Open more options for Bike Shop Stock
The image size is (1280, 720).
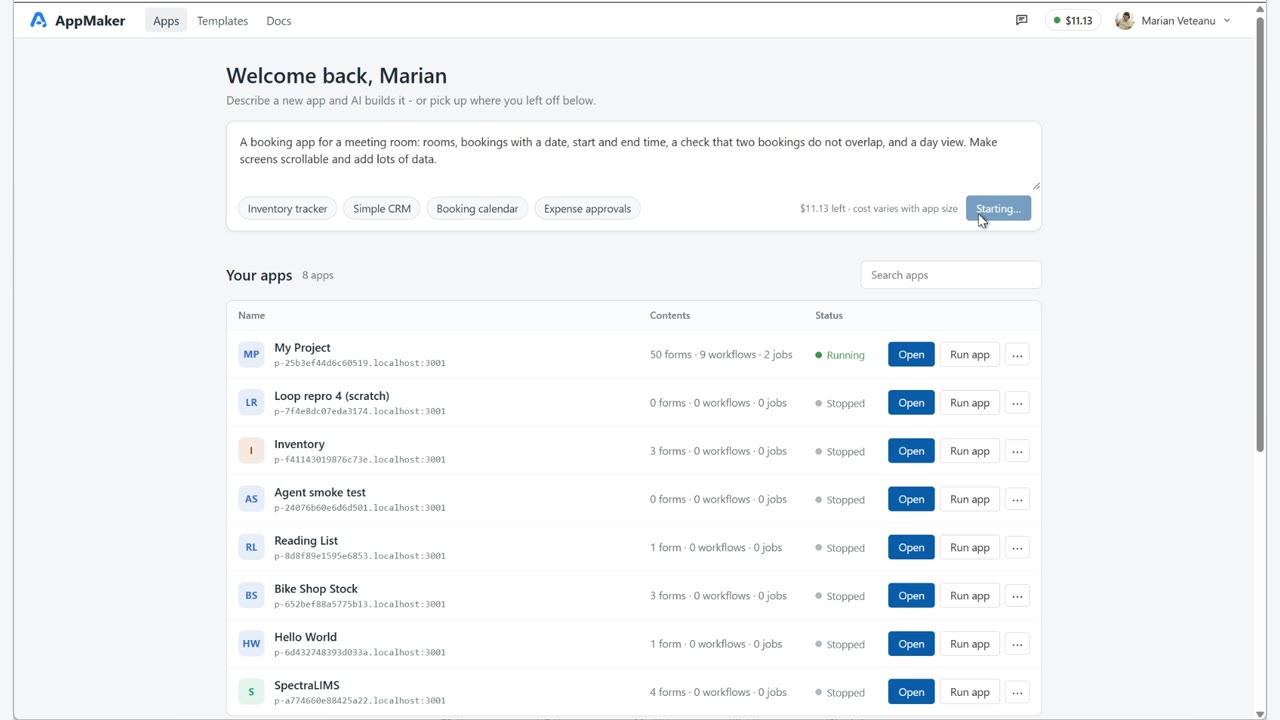tap(1017, 596)
